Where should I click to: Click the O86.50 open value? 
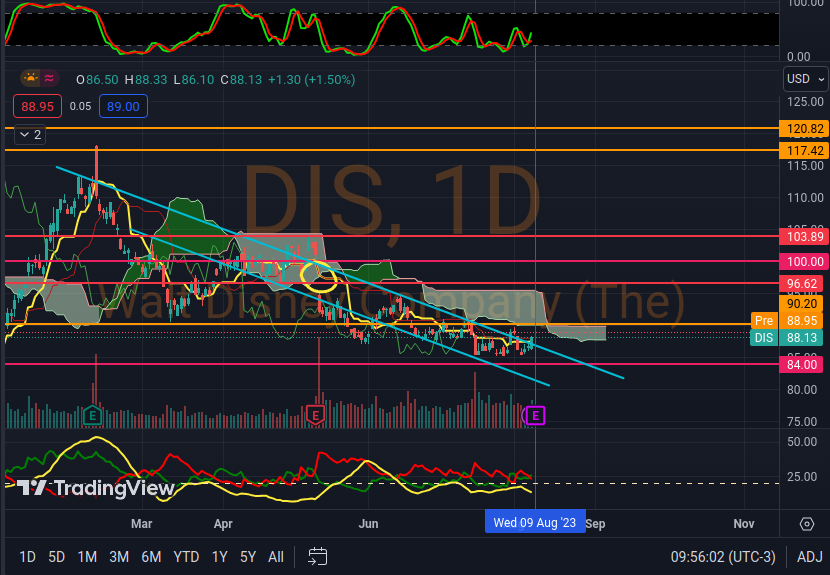click(x=97, y=80)
